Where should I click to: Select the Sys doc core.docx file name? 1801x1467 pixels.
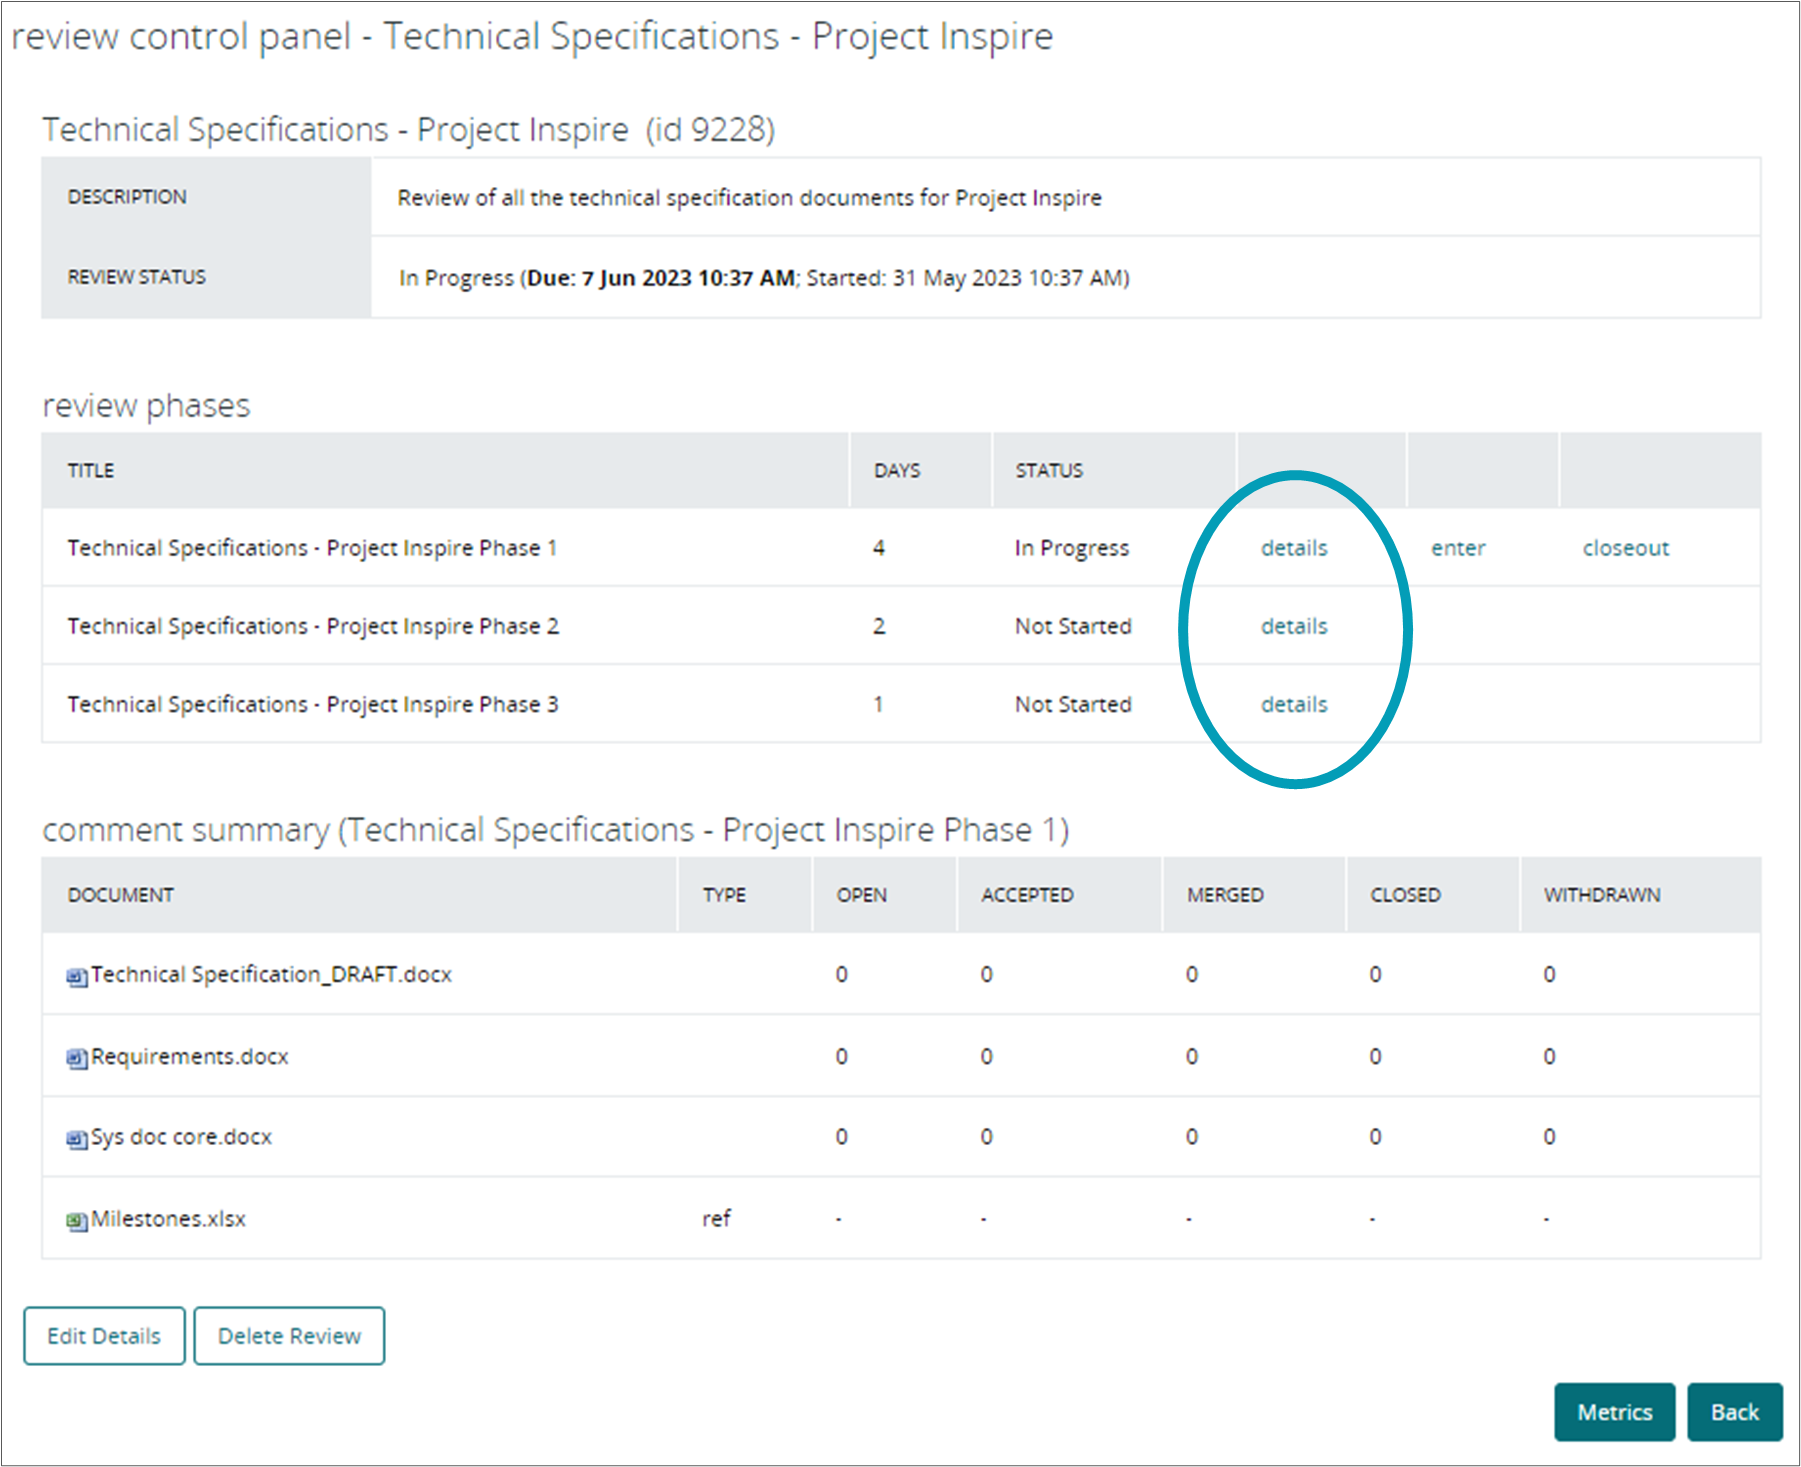coord(181,1137)
